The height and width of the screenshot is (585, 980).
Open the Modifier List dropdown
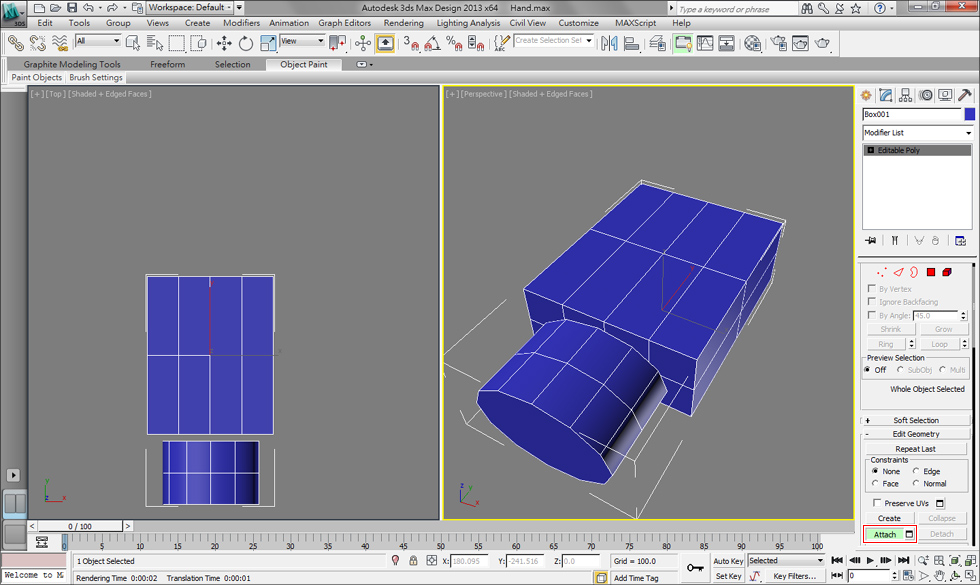917,133
